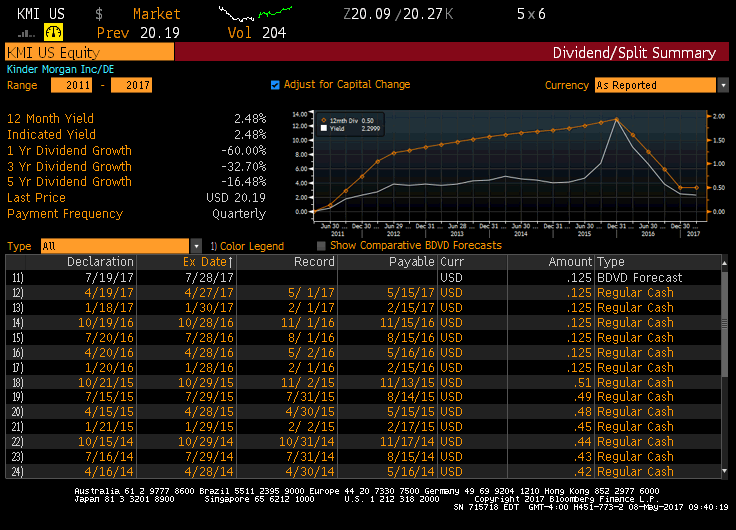
Task: Click the 5 Yr Dividend Growth value
Action: coord(244,182)
